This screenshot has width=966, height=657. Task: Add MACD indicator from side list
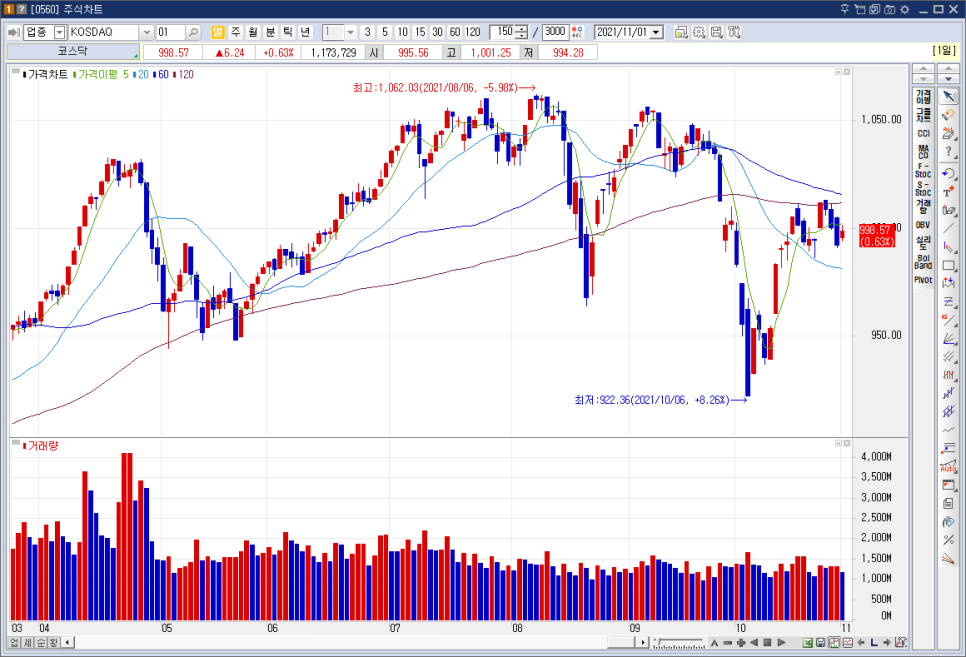click(x=923, y=152)
